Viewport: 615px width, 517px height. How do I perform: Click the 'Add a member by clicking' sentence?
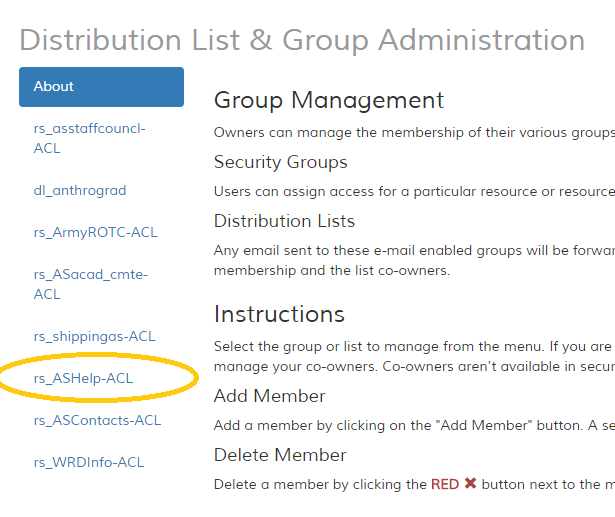click(x=414, y=426)
